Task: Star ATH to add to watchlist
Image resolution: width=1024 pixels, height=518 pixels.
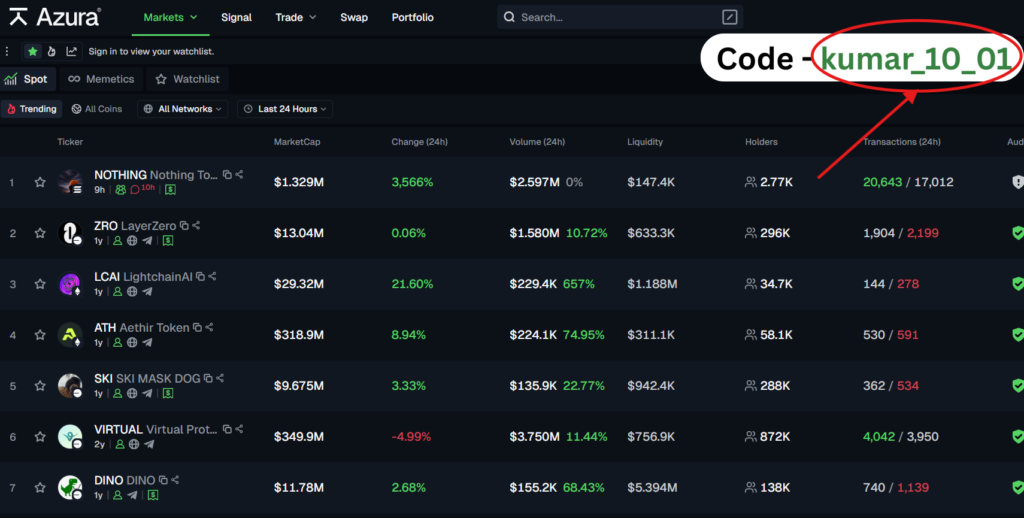Action: 40,335
